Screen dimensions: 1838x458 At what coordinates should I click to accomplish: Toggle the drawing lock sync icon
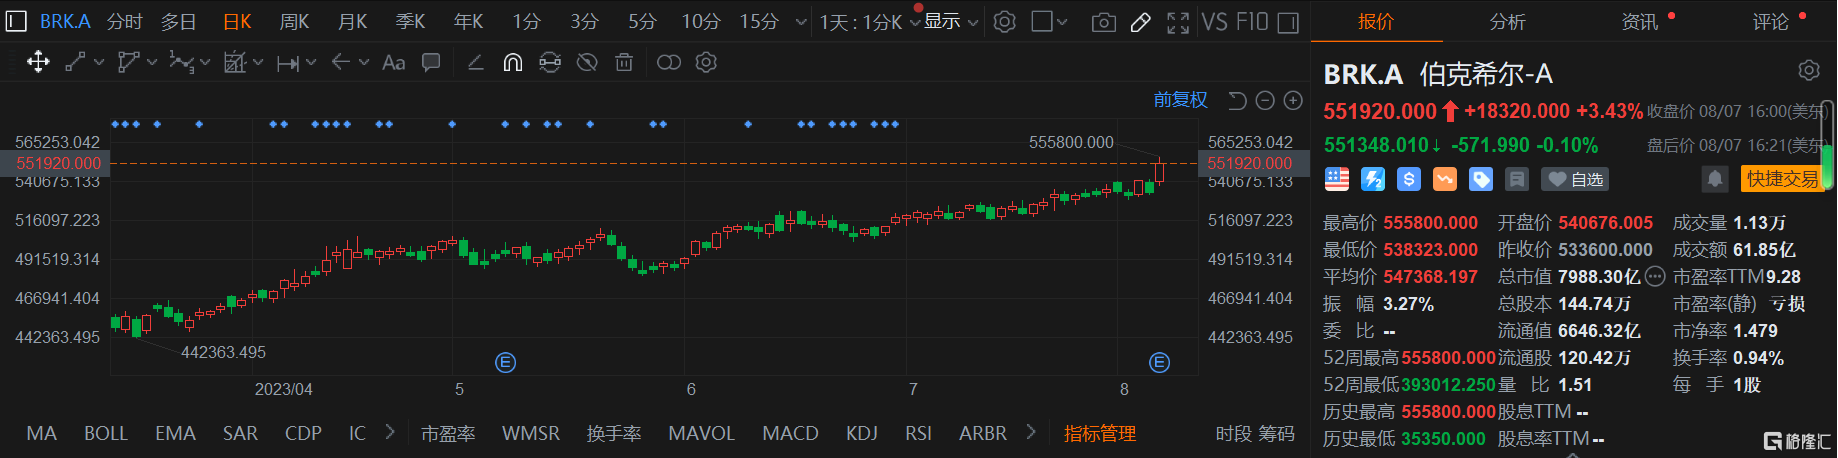pyautogui.click(x=550, y=63)
